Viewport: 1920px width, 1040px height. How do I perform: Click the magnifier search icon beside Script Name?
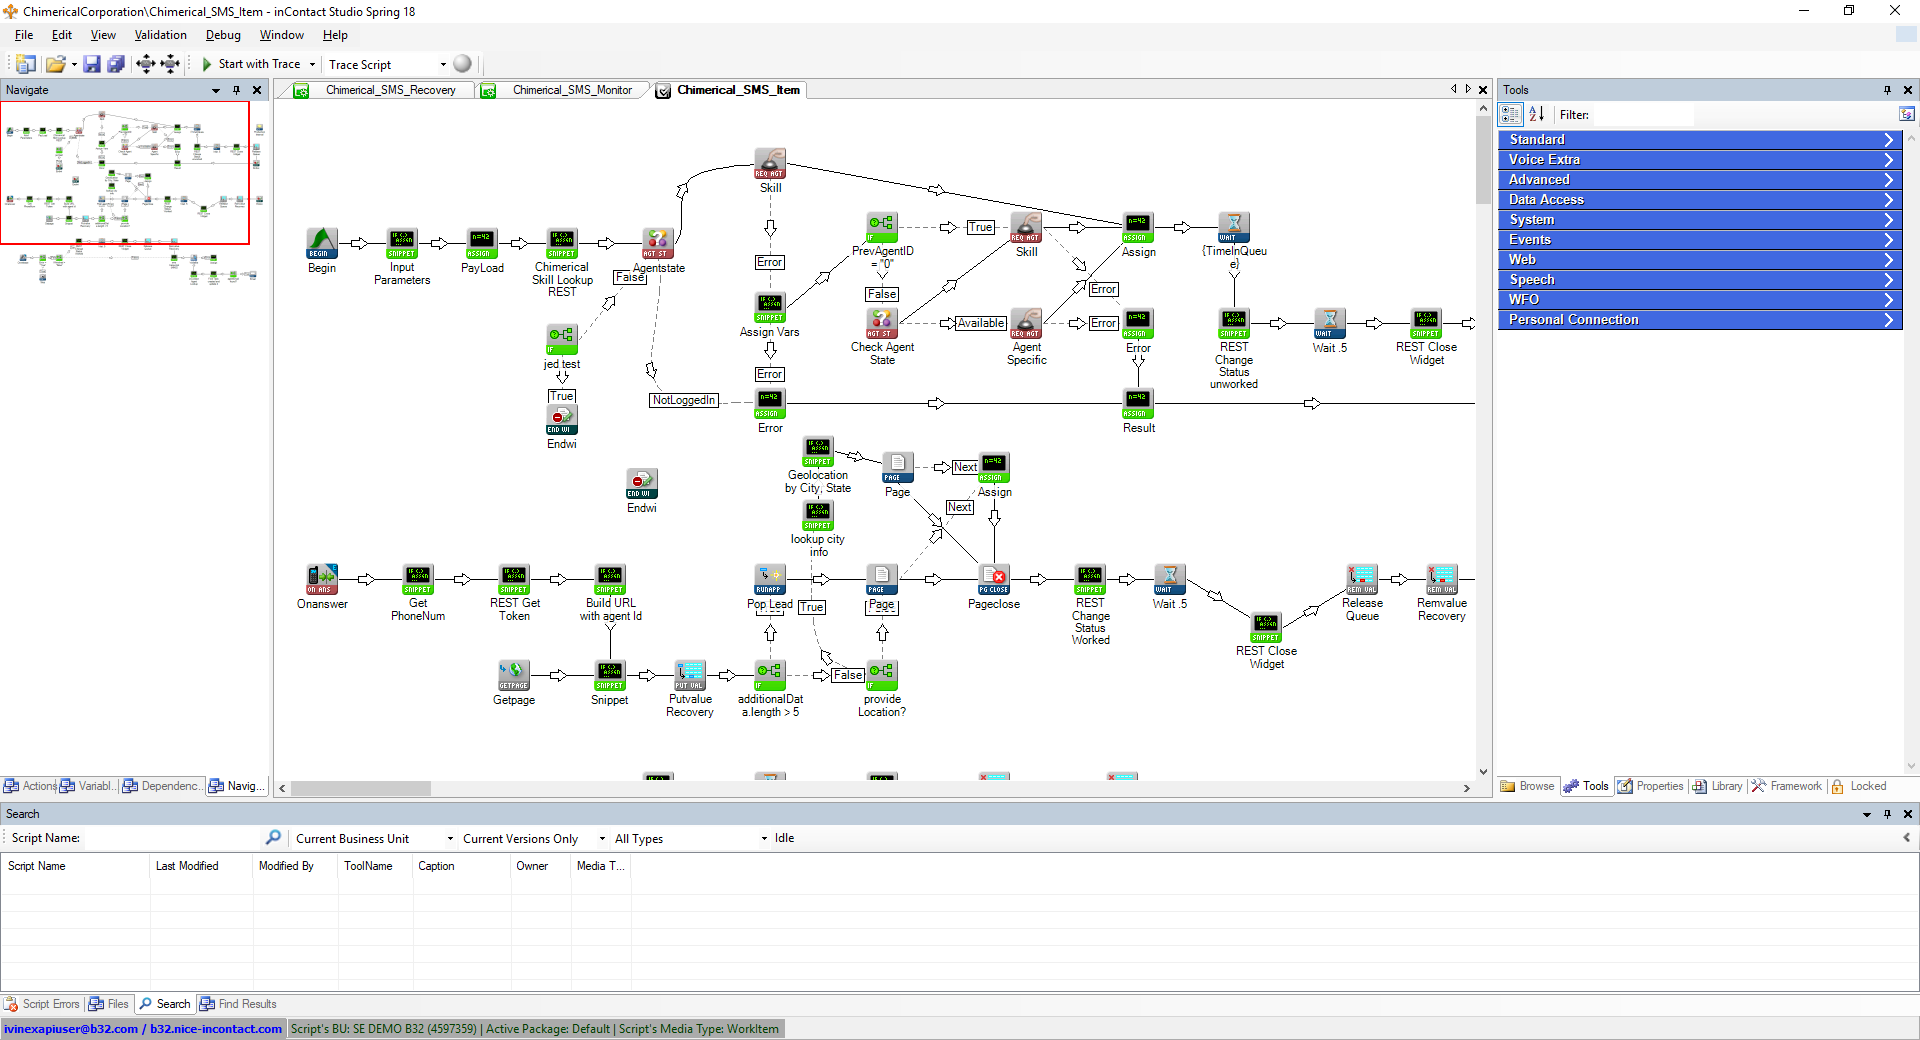click(273, 837)
